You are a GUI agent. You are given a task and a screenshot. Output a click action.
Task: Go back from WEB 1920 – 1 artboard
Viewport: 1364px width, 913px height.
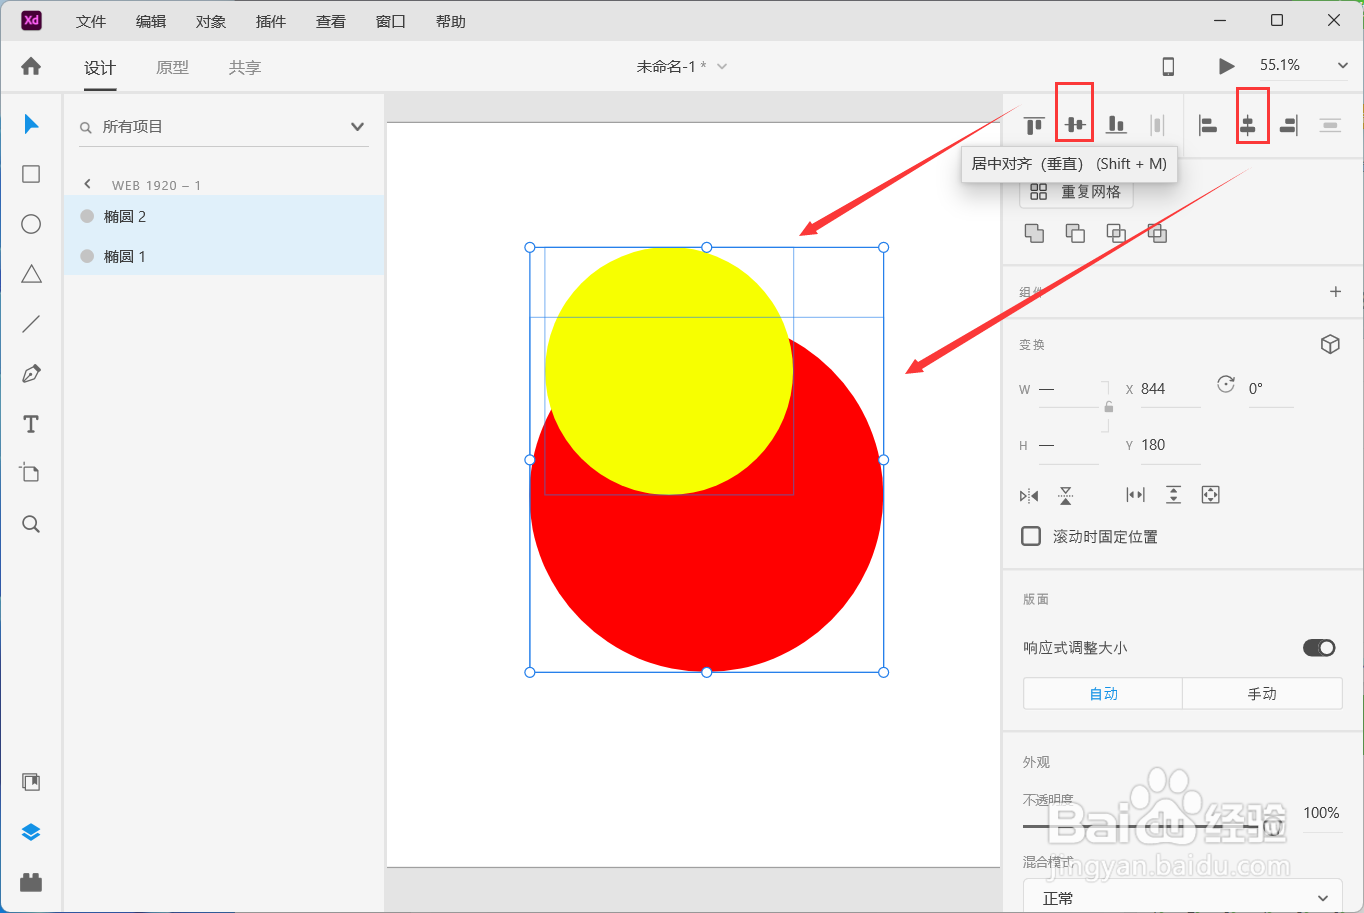(x=88, y=184)
